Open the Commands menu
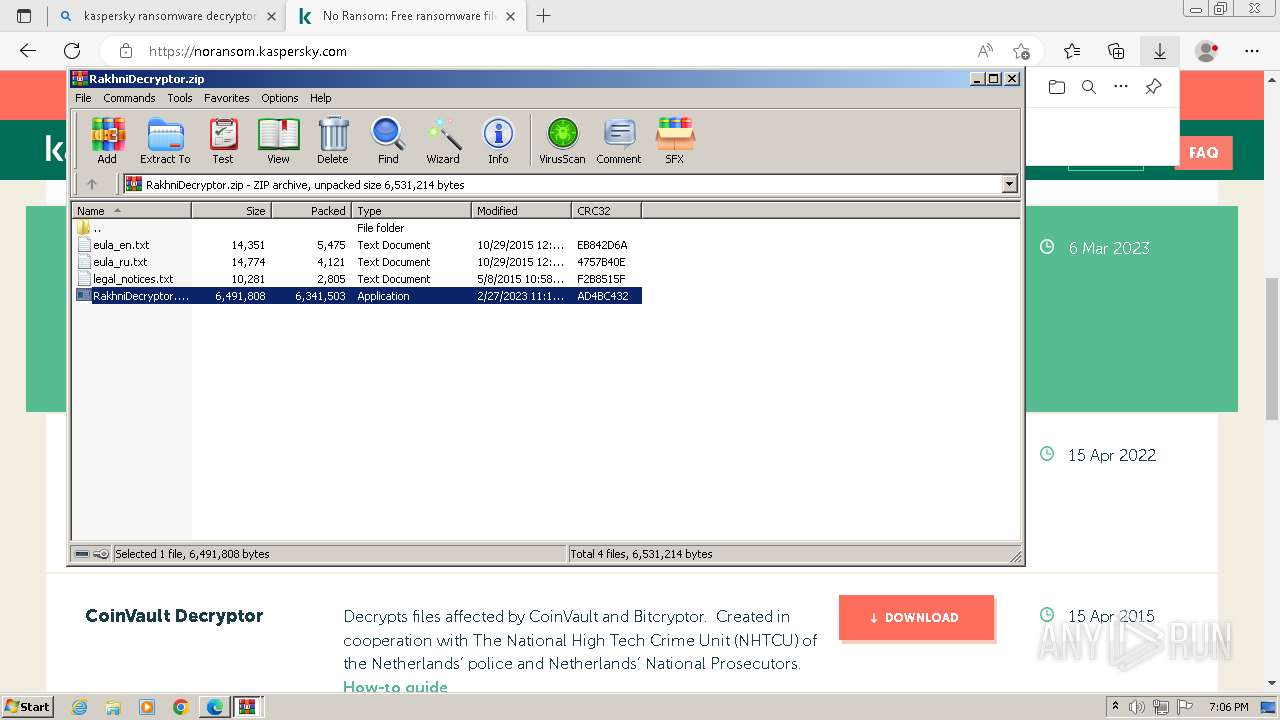 coord(129,98)
